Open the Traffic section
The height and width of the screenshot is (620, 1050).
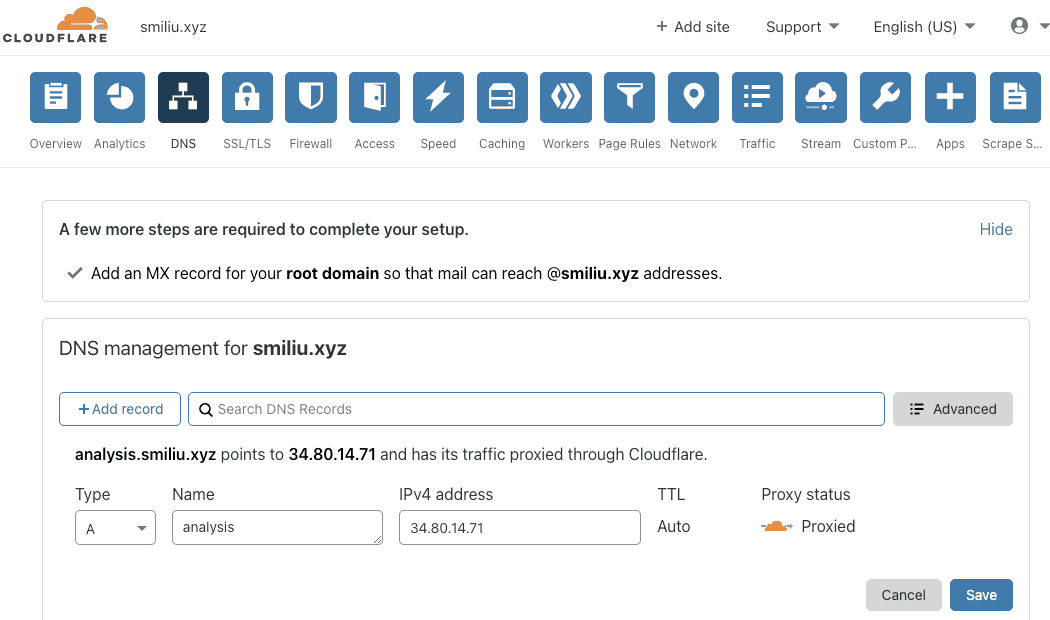757,98
